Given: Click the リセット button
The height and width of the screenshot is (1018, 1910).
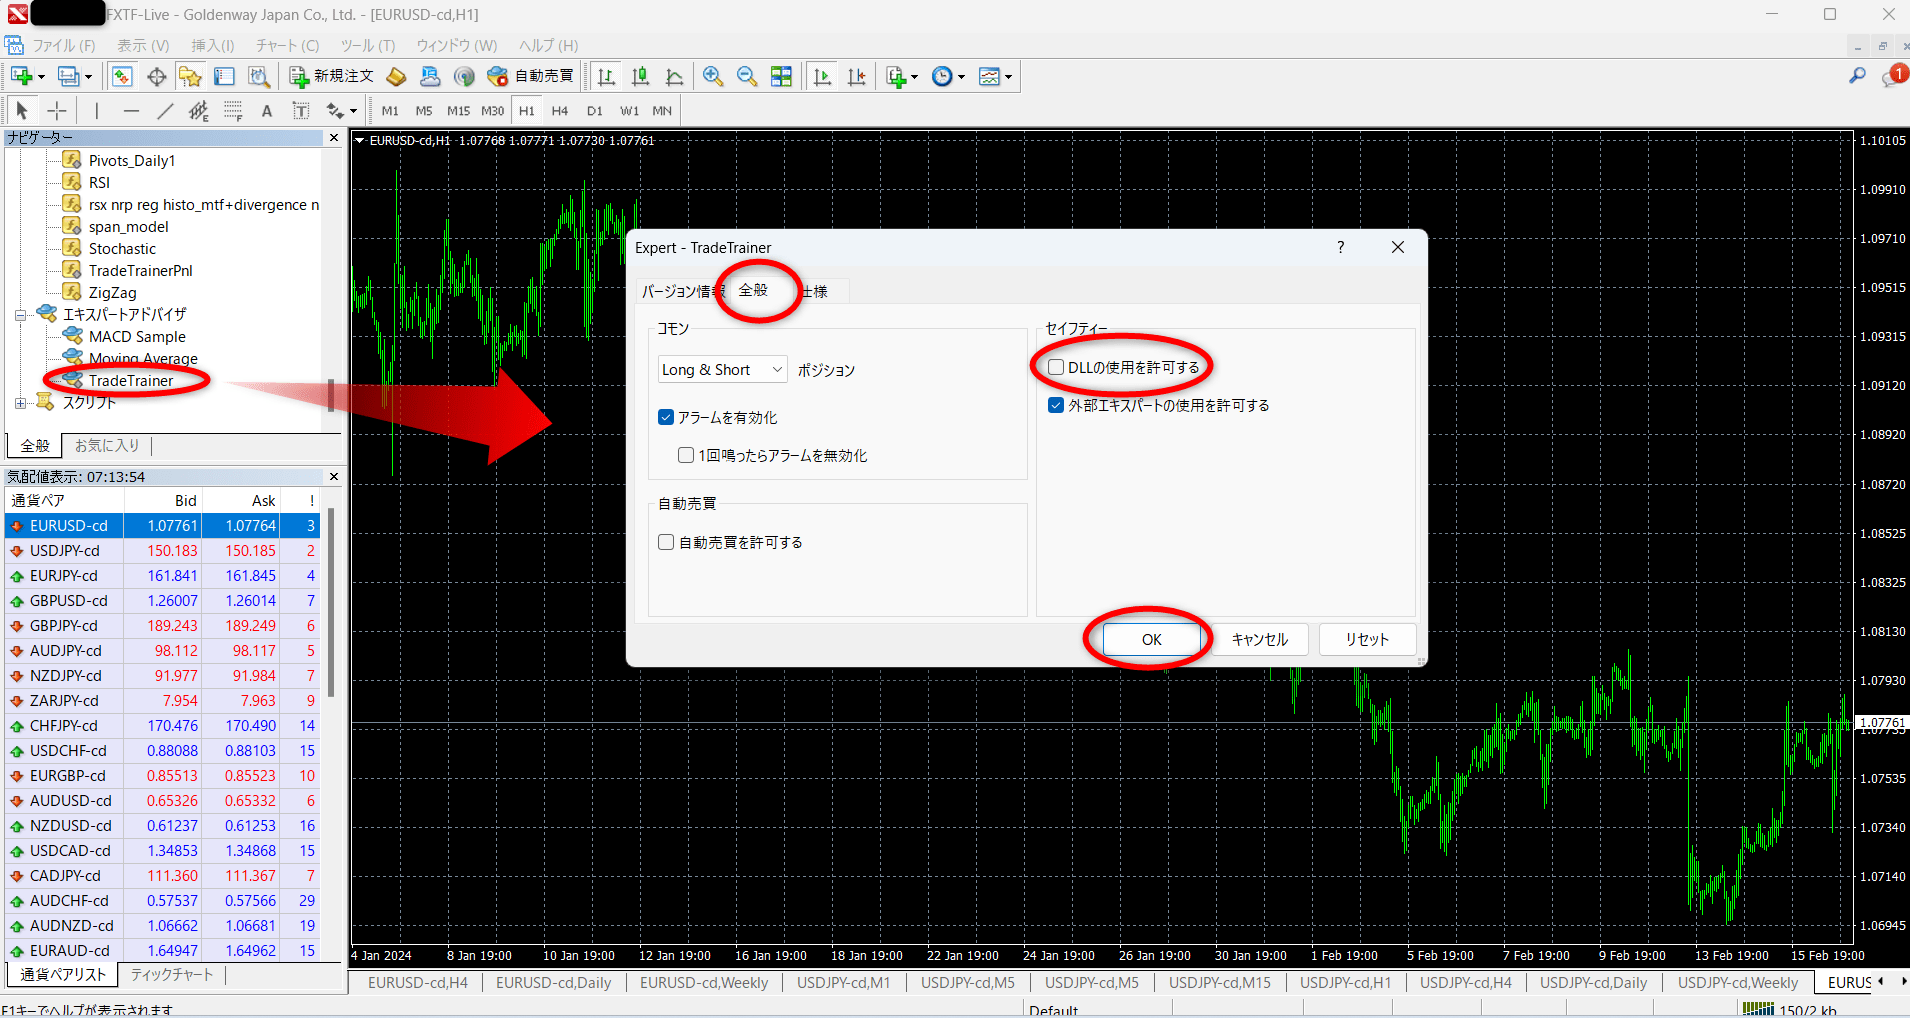Looking at the screenshot, I should click(1366, 639).
